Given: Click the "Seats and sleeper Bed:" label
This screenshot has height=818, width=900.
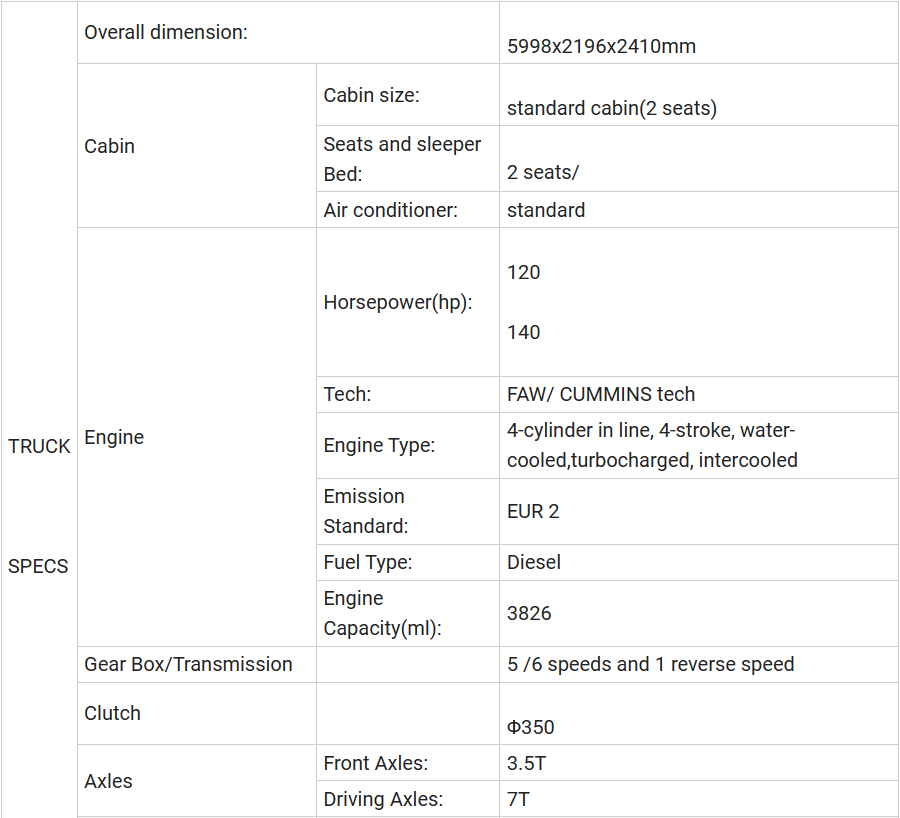Looking at the screenshot, I should [402, 158].
